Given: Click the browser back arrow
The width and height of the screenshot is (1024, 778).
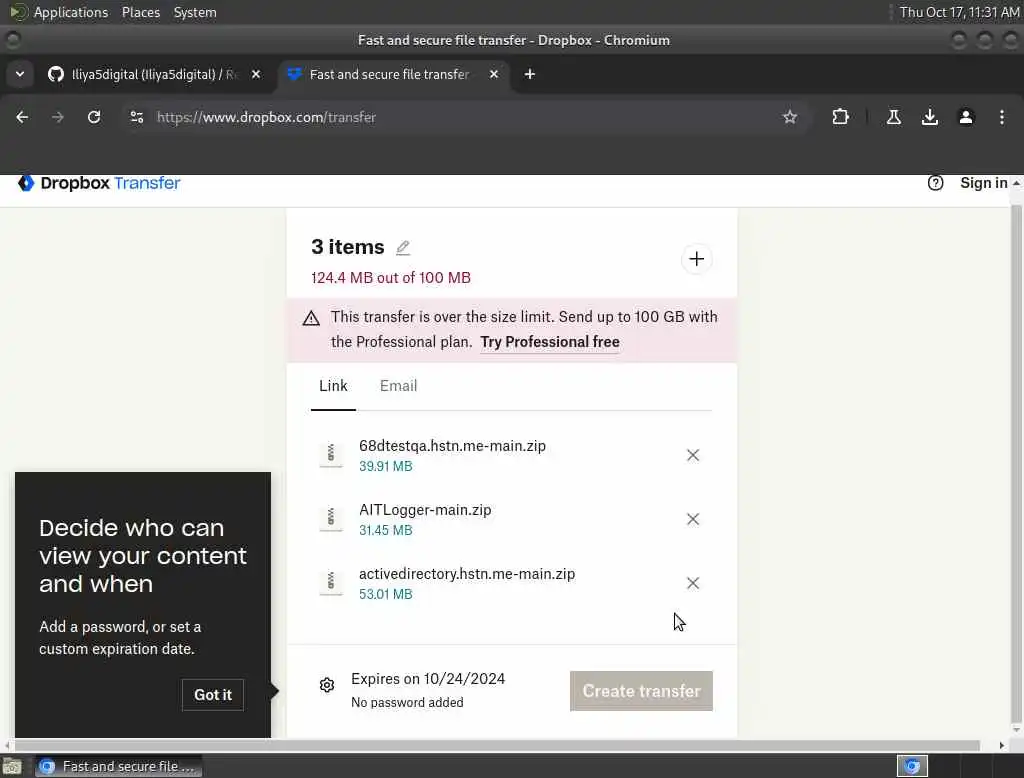Looking at the screenshot, I should pos(22,118).
